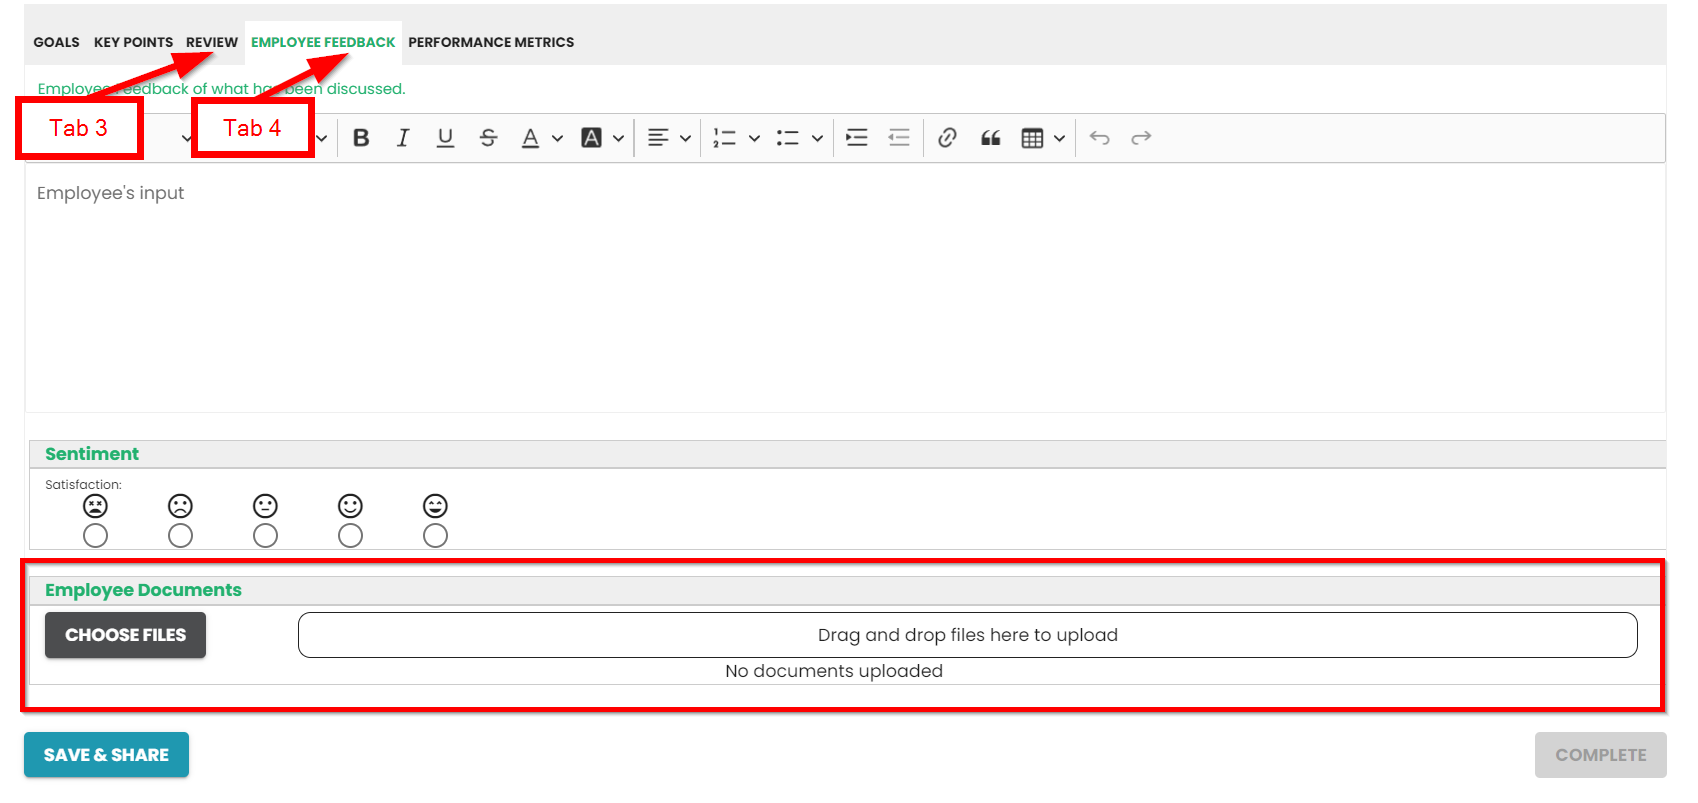1698x803 pixels.
Task: Insert a hyperlink
Action: click(x=947, y=138)
